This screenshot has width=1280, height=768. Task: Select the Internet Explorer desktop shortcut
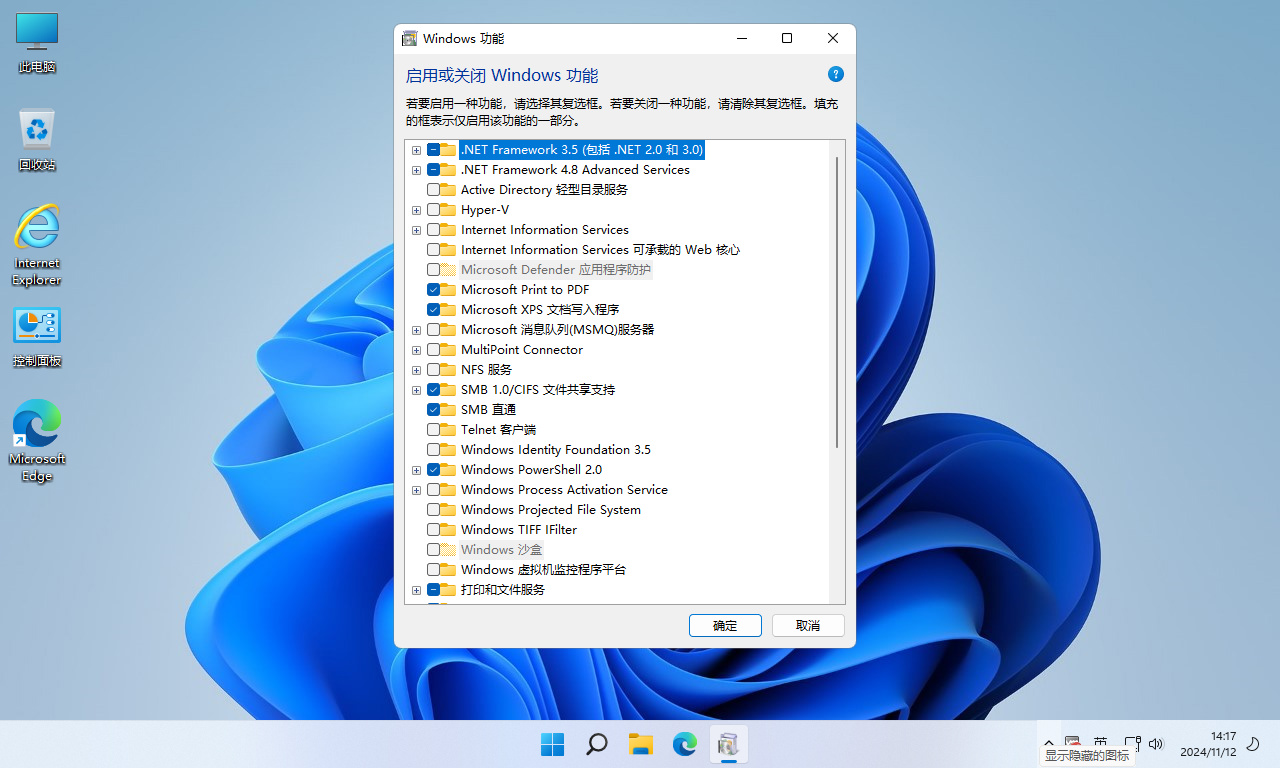[37, 245]
